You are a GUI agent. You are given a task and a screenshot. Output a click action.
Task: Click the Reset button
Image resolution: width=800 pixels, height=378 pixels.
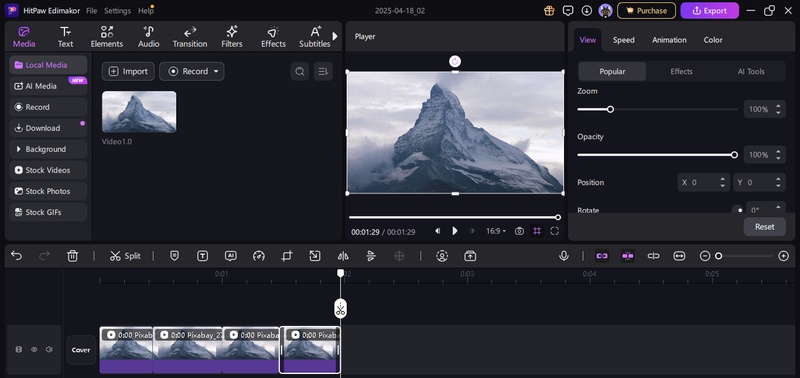pyautogui.click(x=764, y=226)
